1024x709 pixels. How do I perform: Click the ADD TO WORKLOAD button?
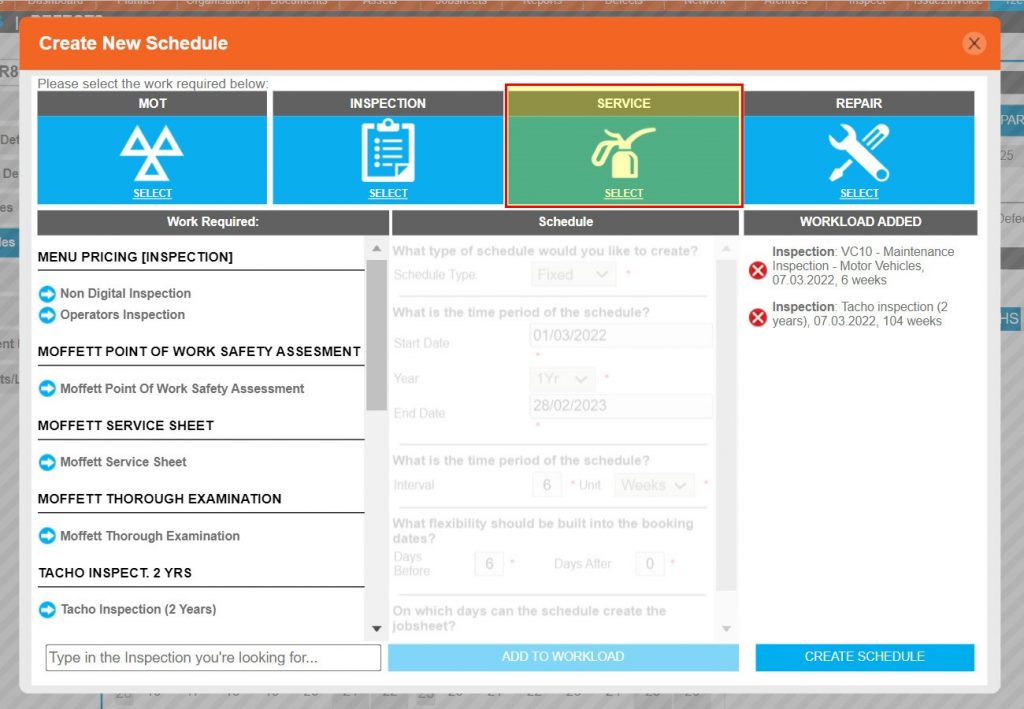564,657
